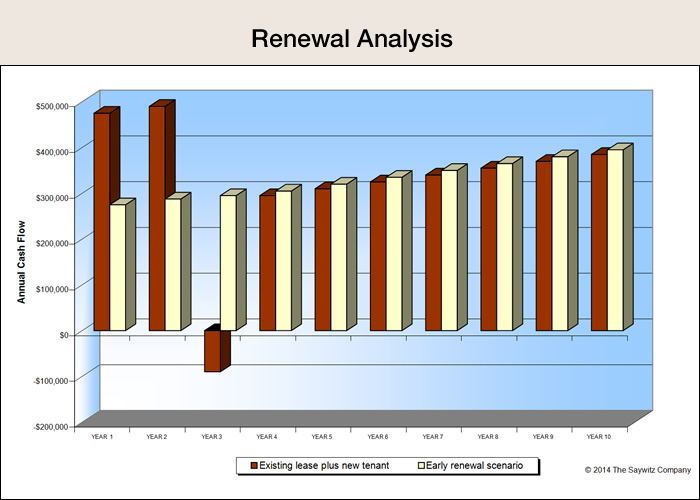Select Year 2 early renewal cream bar
This screenshot has height=500, width=700.
(x=173, y=265)
